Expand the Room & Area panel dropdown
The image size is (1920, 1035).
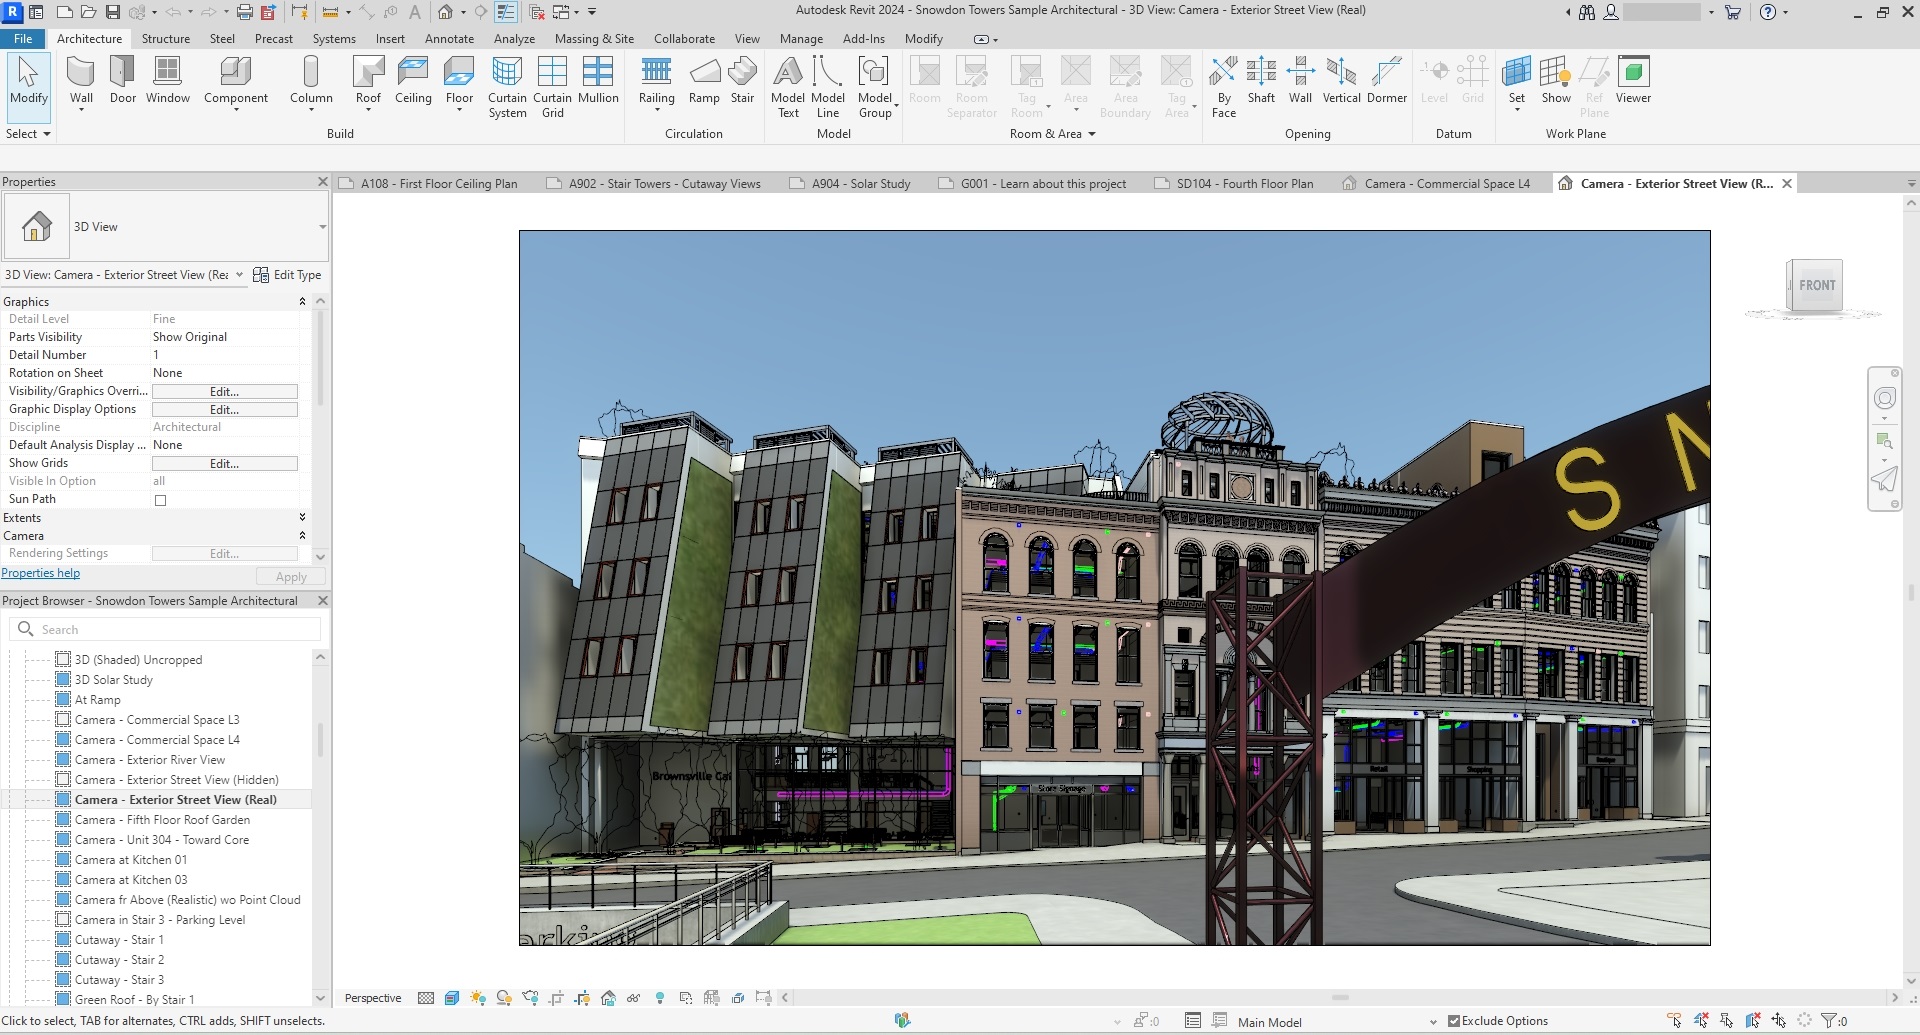[x=1090, y=133]
